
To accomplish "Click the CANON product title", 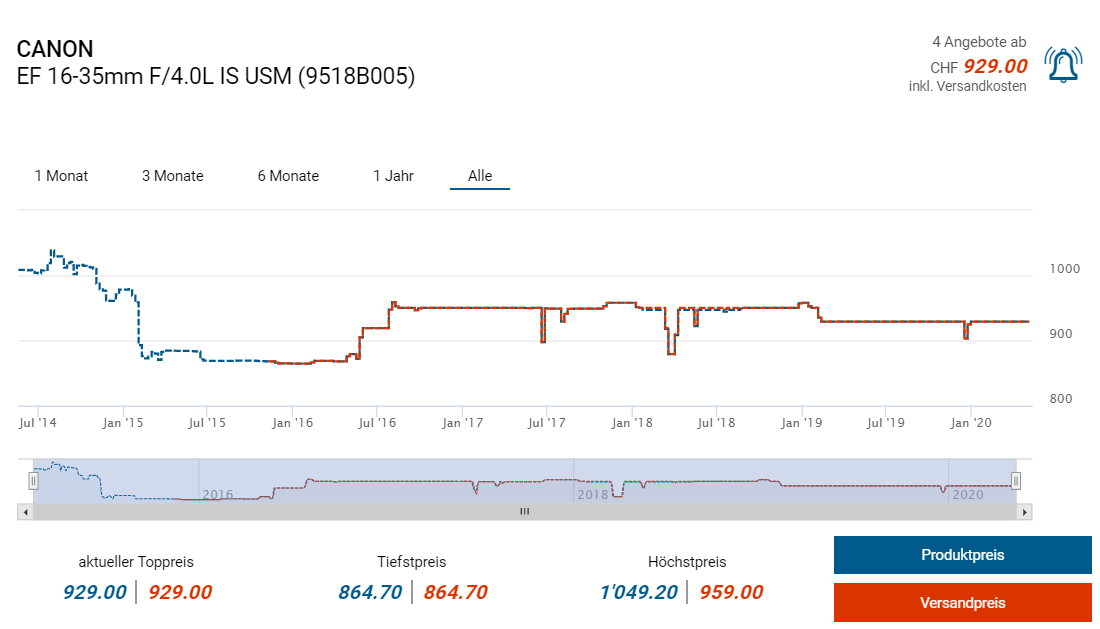I will click(x=55, y=49).
